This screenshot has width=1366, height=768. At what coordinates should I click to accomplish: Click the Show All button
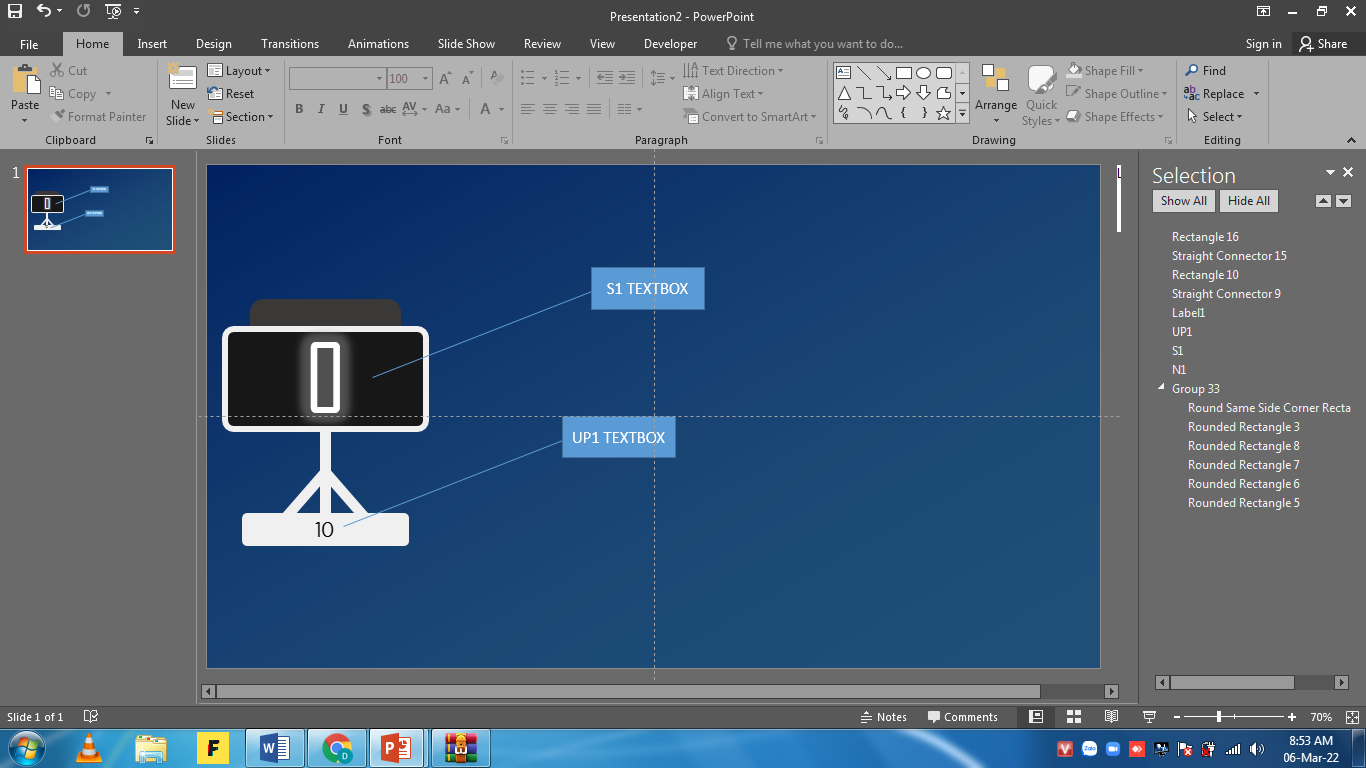click(1184, 201)
